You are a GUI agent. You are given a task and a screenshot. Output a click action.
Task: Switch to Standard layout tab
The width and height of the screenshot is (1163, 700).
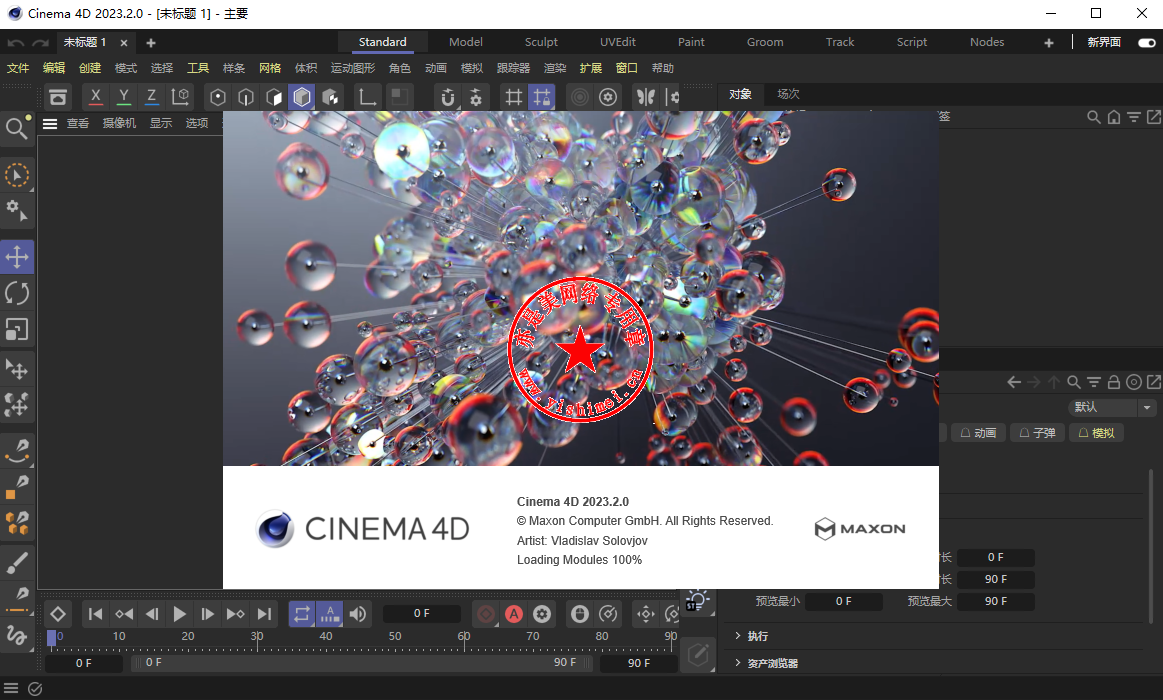click(383, 42)
